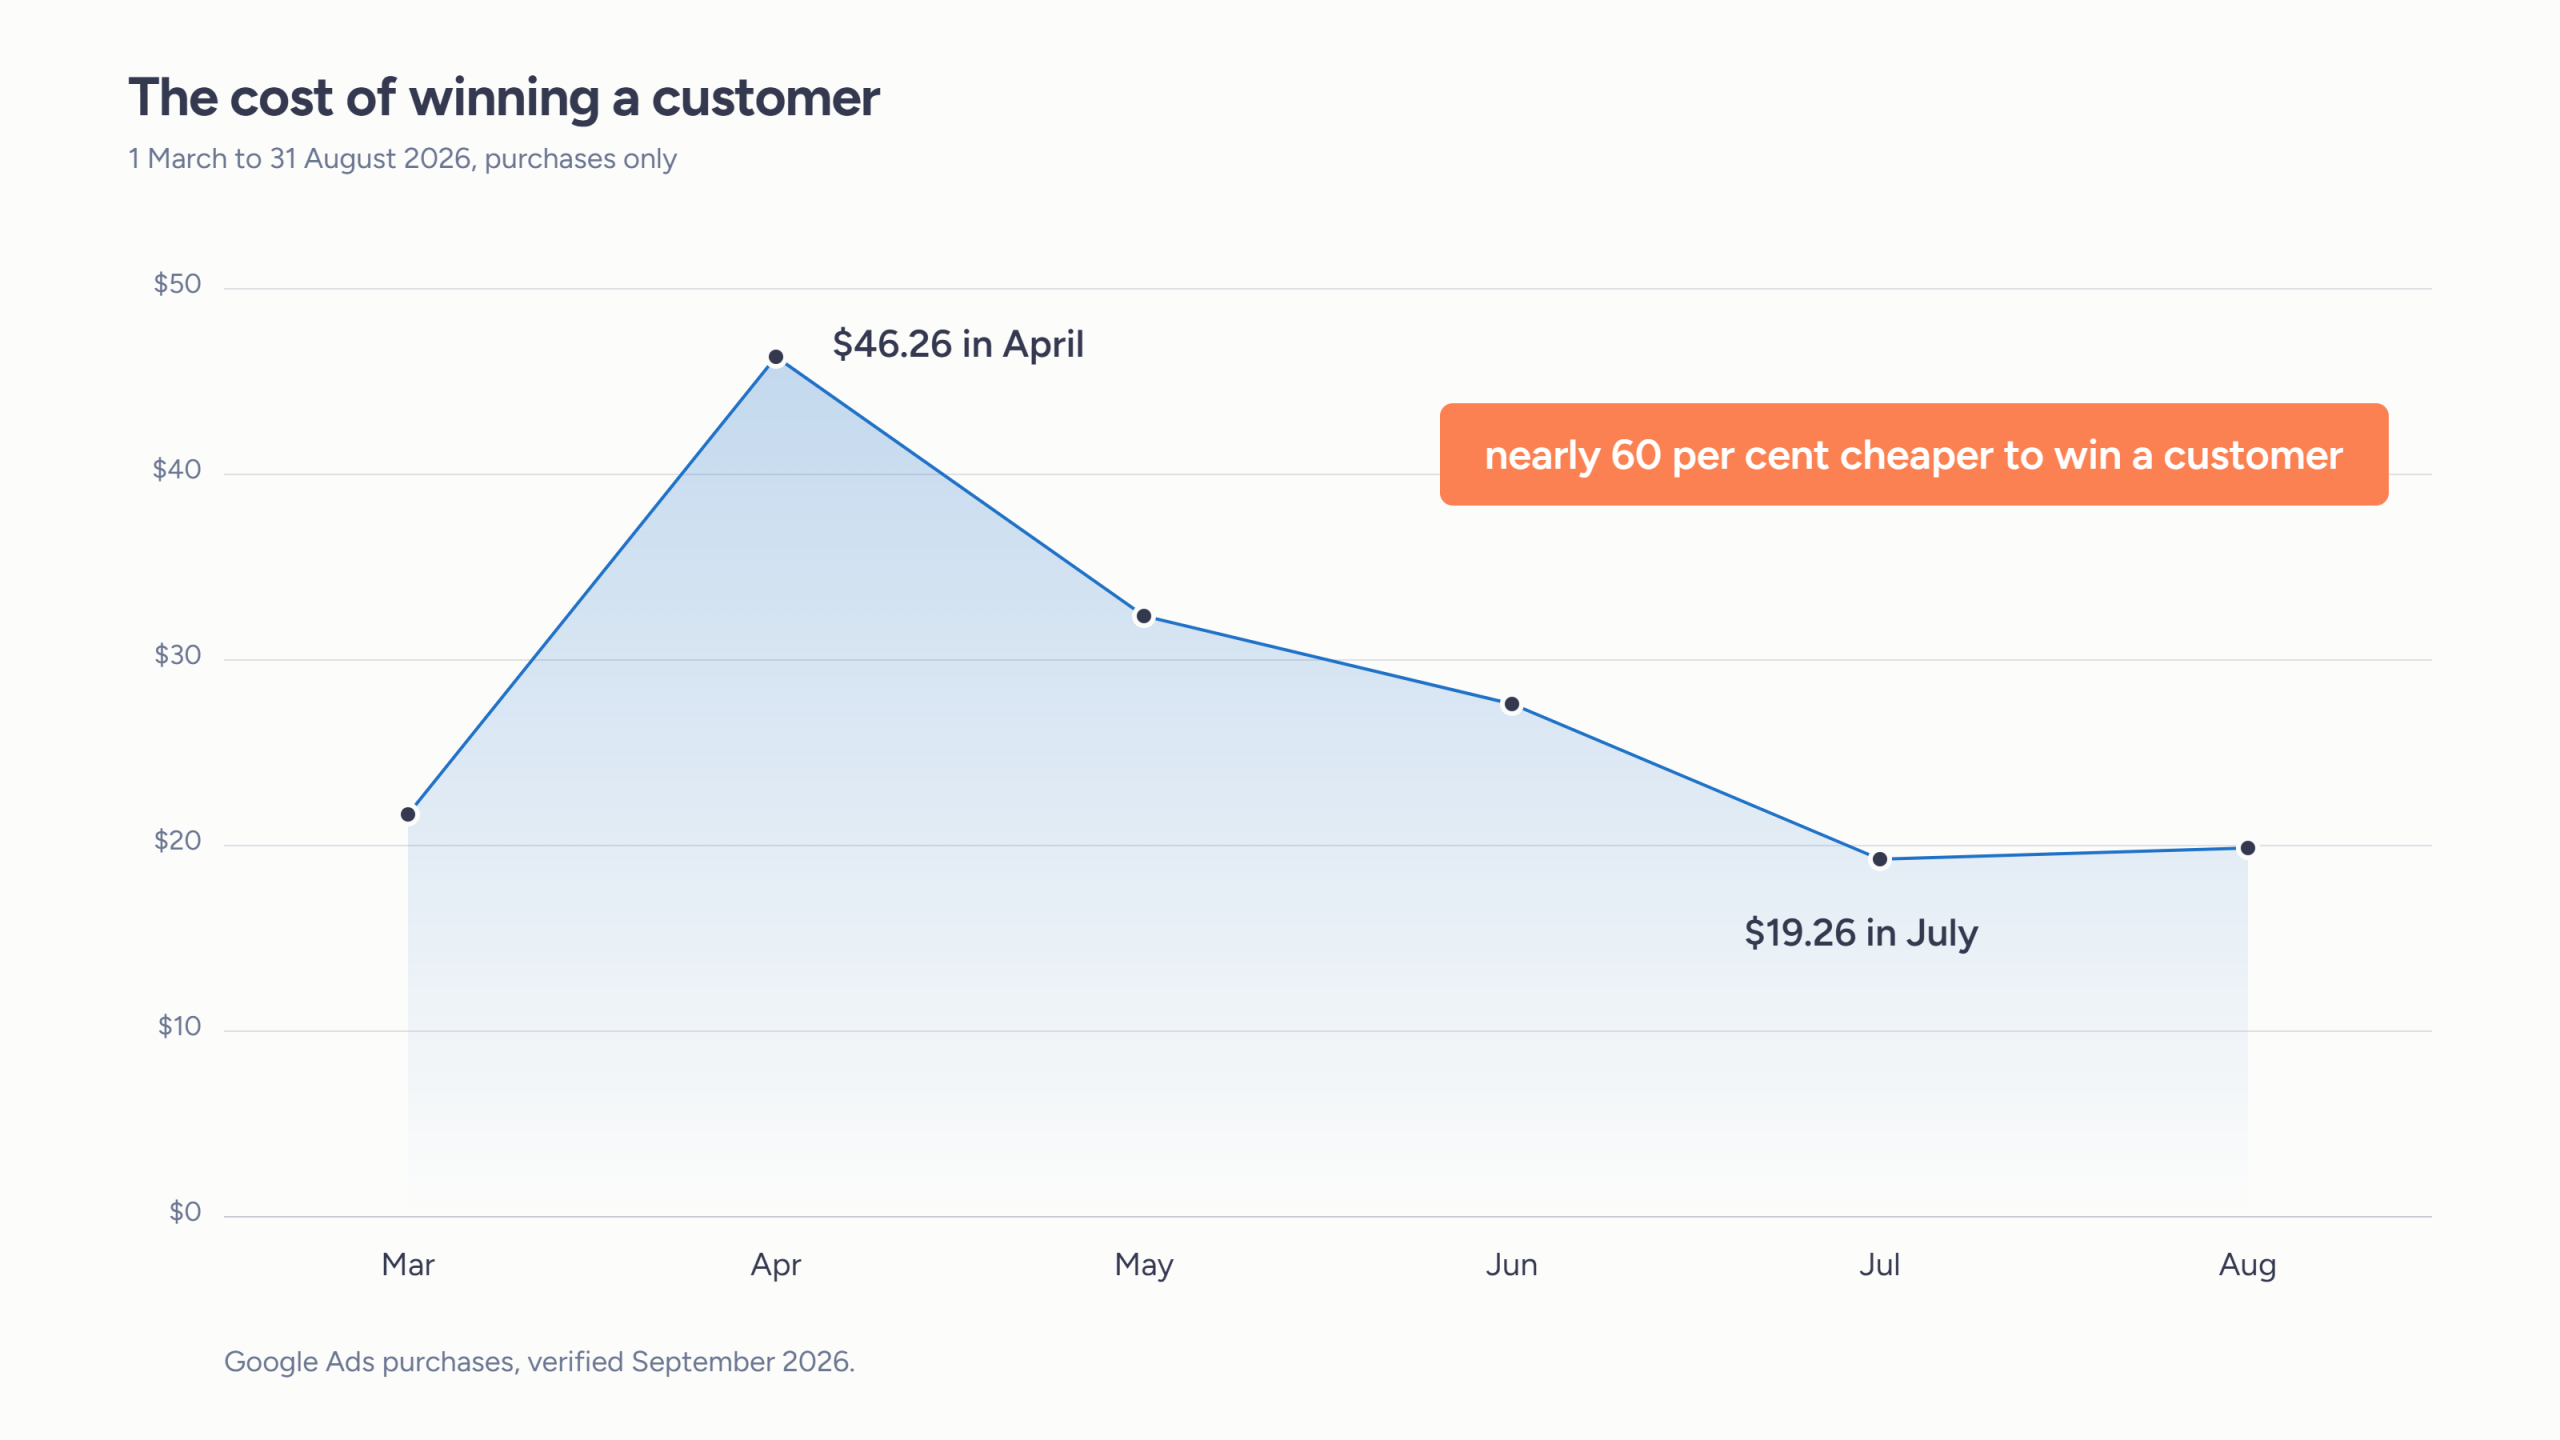Viewport: 2560px width, 1440px height.
Task: Select the June data point
Action: coord(1512,705)
